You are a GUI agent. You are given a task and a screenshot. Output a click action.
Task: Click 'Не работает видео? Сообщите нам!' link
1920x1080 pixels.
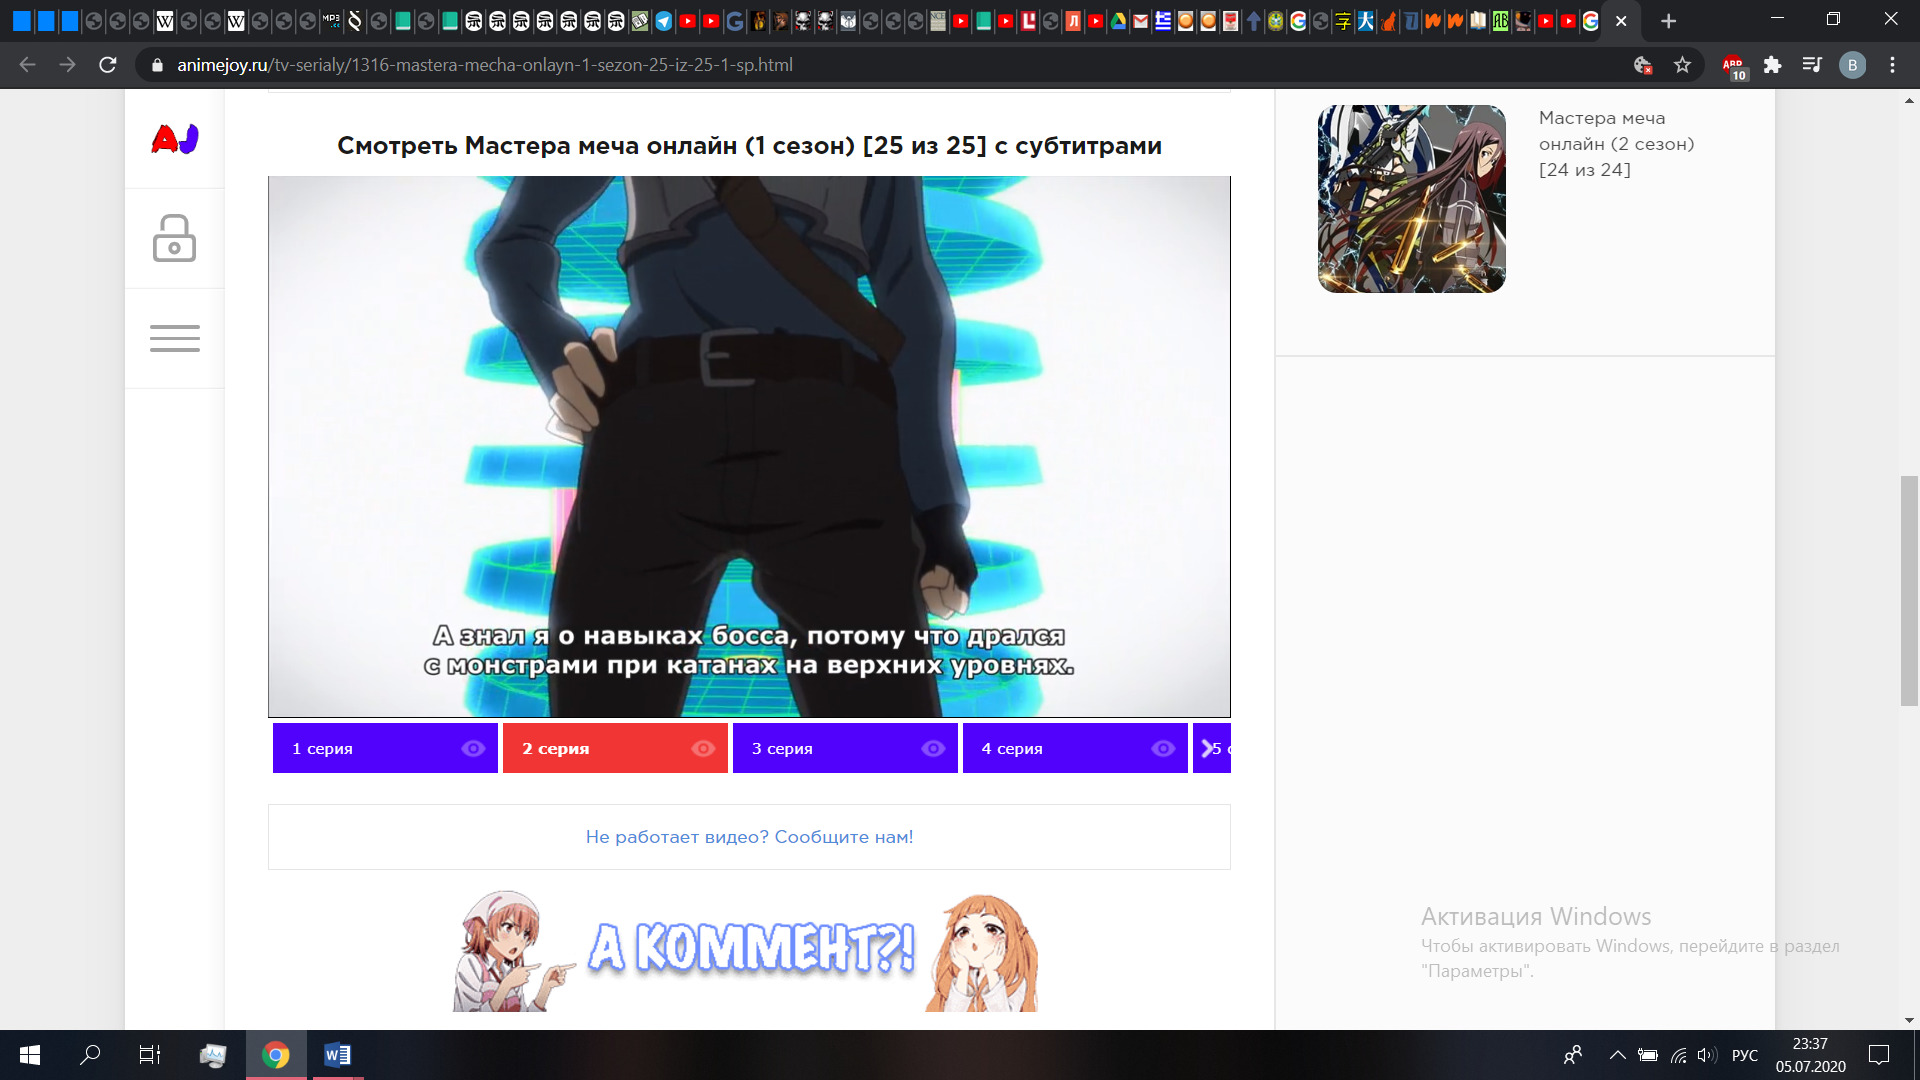(749, 837)
